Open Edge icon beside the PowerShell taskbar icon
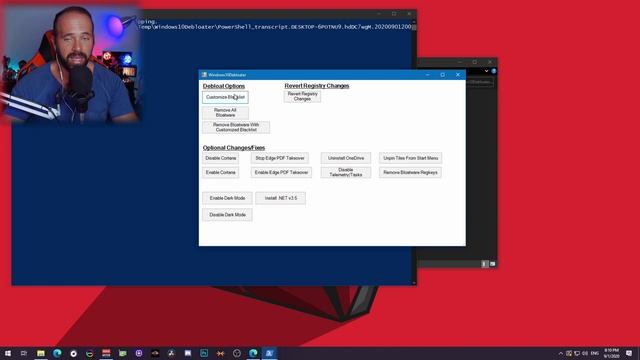Screen dimensions: 640x360 [x=253, y=353]
